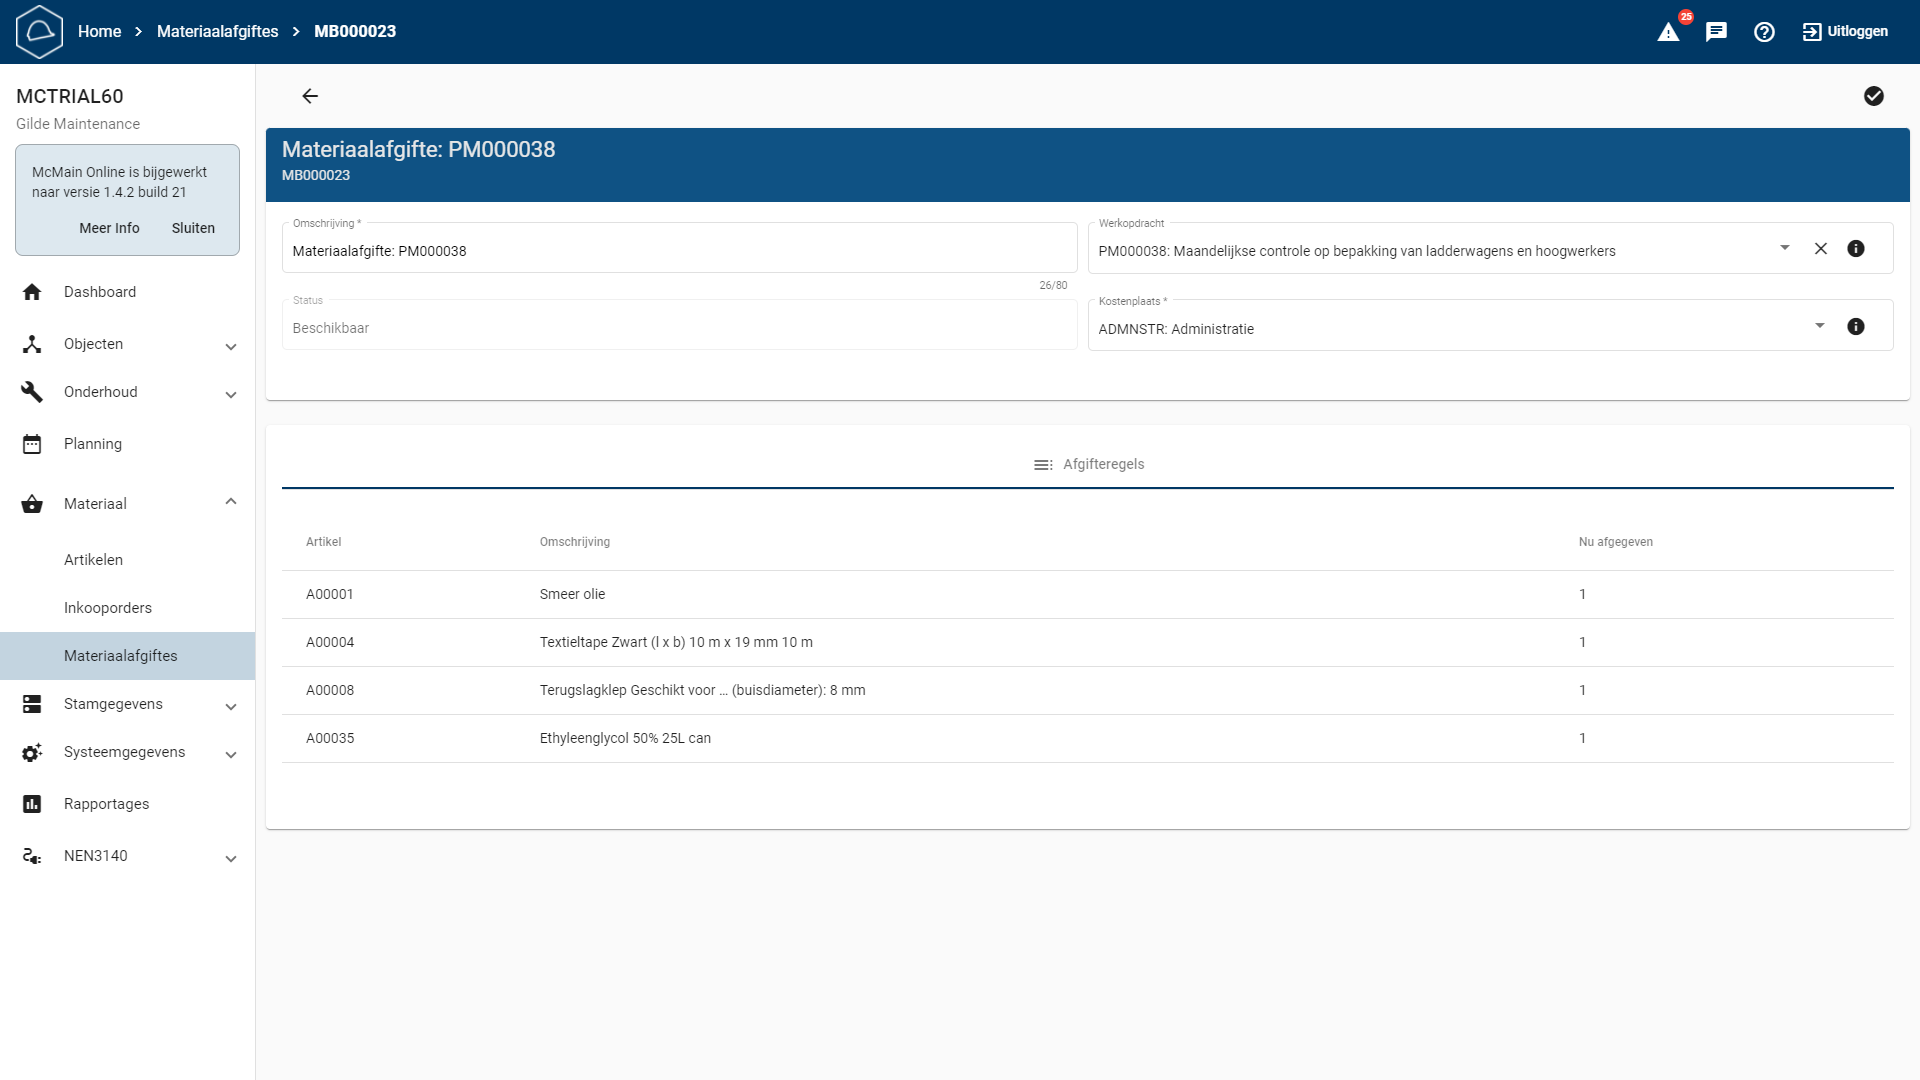Viewport: 1920px width, 1080px height.
Task: Open the Werkopdracht dropdown arrow
Action: [x=1785, y=248]
